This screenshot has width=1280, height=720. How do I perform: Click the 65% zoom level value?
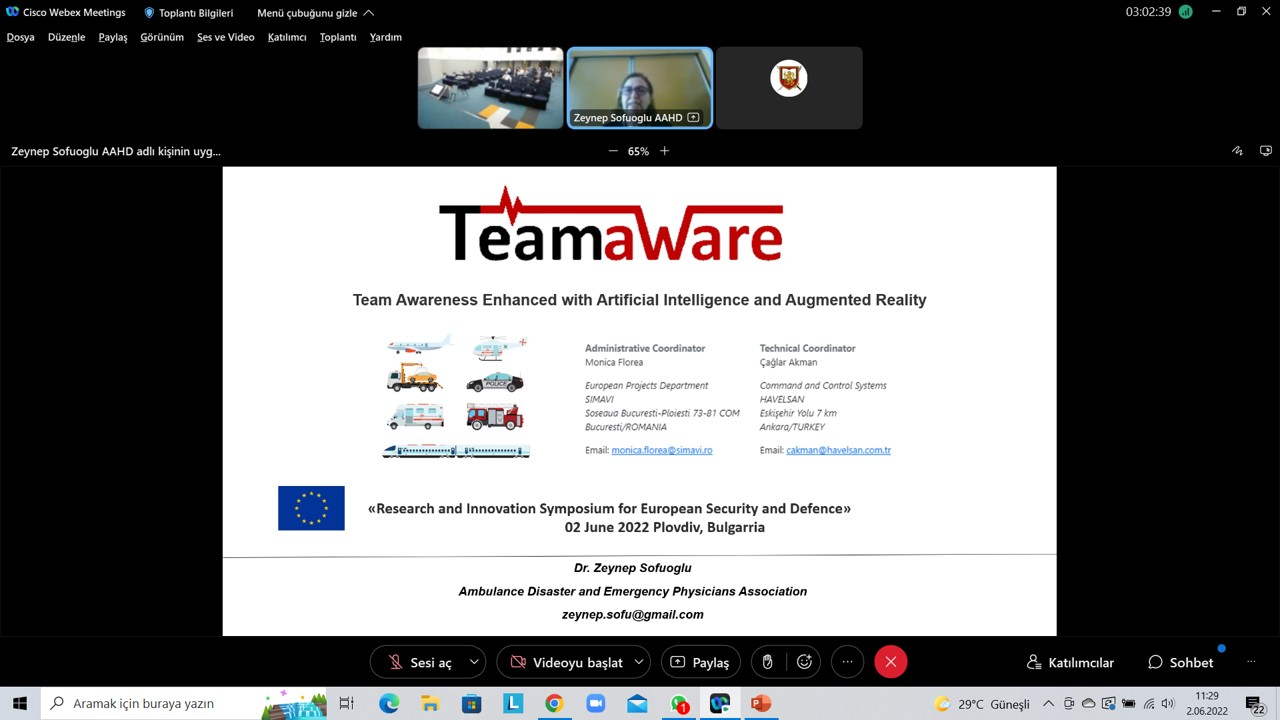point(638,151)
